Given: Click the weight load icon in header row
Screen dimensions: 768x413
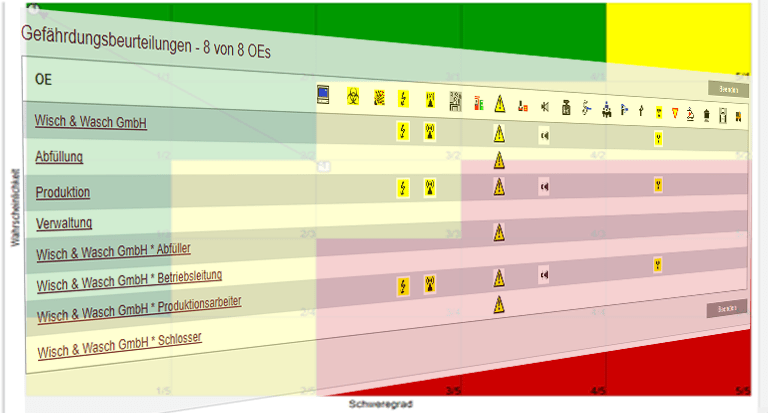Looking at the screenshot, I should pyautogui.click(x=565, y=107).
